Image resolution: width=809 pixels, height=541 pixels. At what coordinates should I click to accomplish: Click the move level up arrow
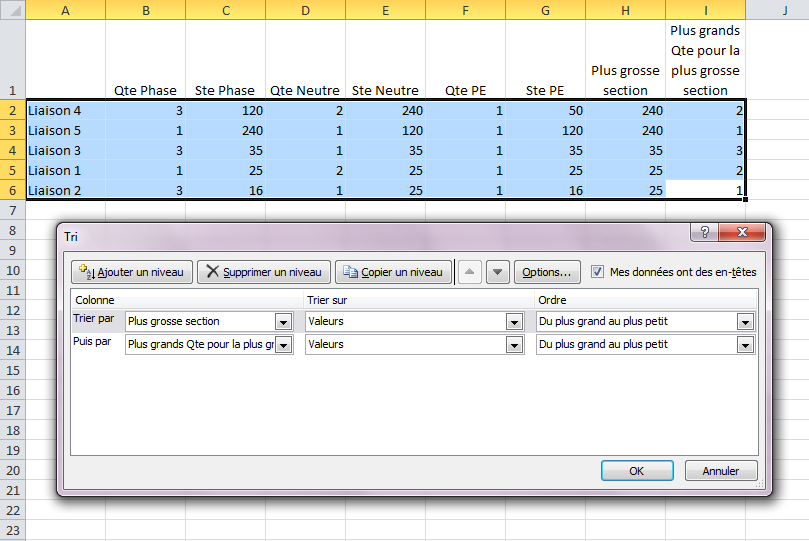(471, 272)
